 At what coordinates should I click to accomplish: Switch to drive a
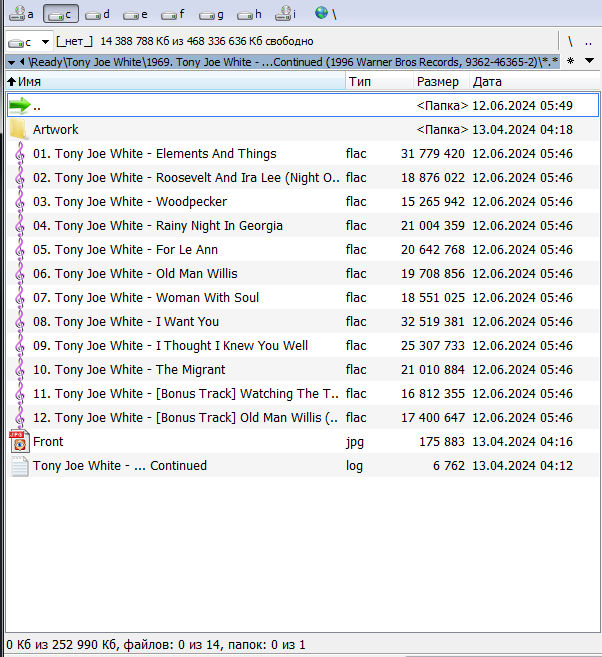[x=21, y=14]
